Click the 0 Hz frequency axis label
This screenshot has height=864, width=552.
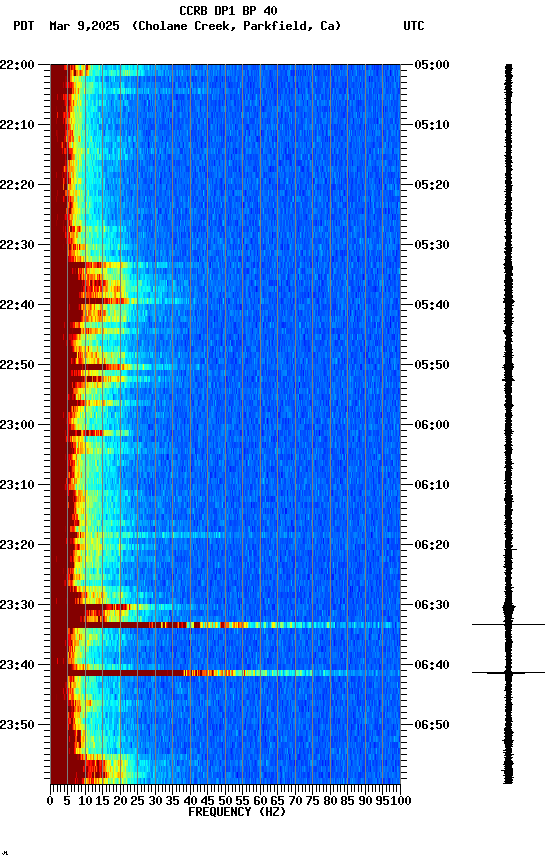point(50,801)
